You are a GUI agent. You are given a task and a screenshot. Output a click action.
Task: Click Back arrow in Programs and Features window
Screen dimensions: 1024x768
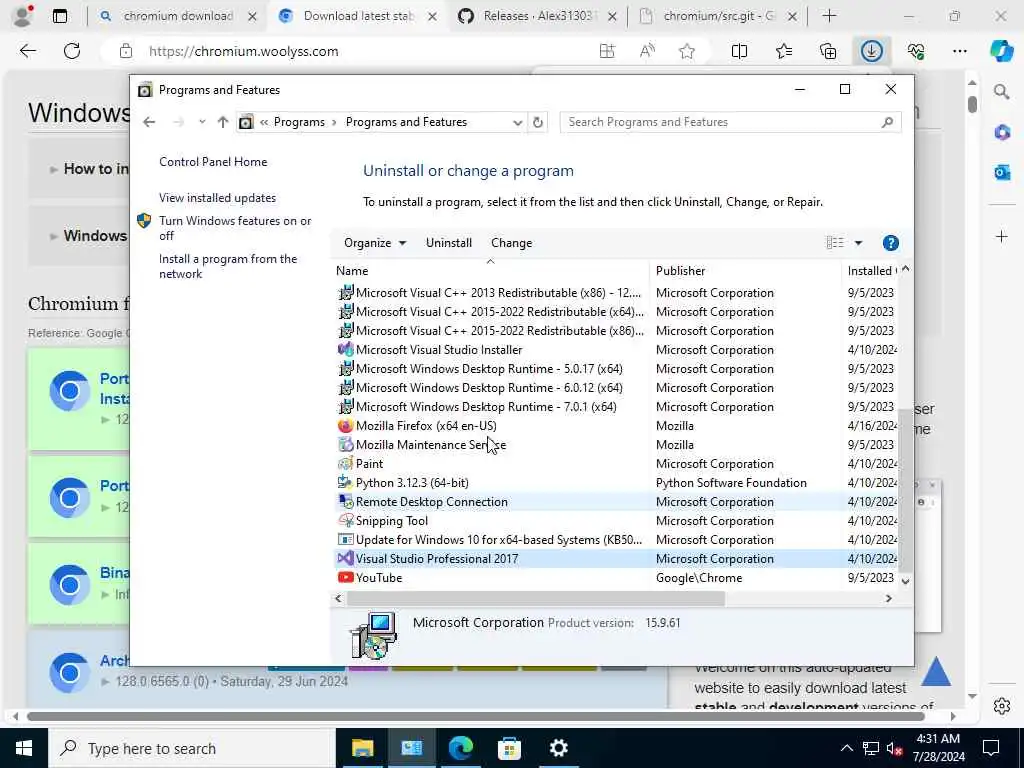pos(149,122)
